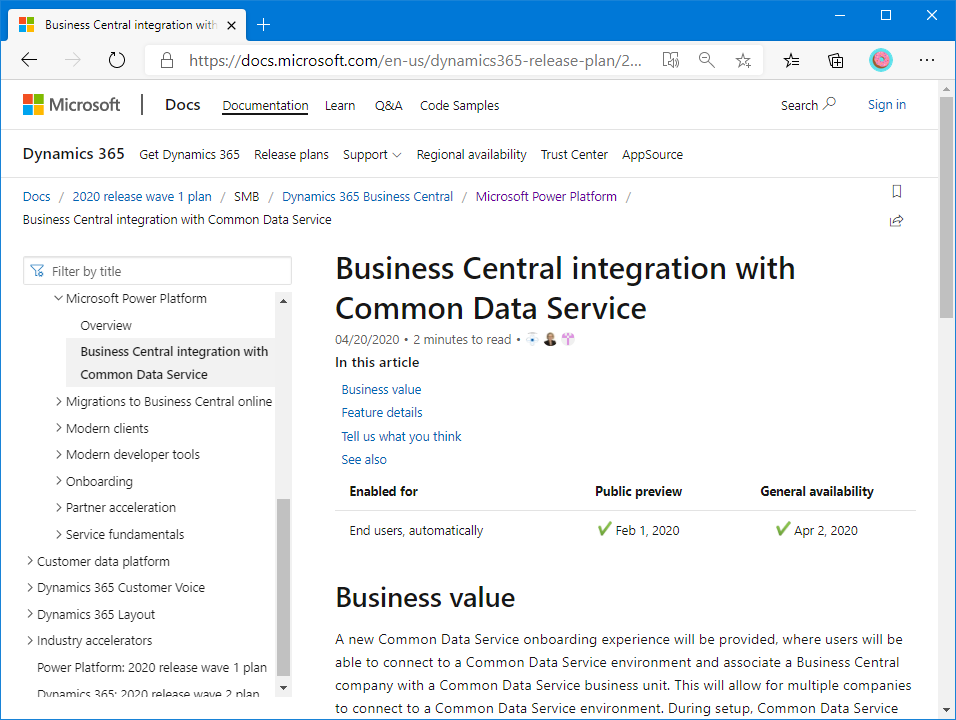Expand the Partner acceleration node
The width and height of the screenshot is (956, 720).
pos(59,507)
